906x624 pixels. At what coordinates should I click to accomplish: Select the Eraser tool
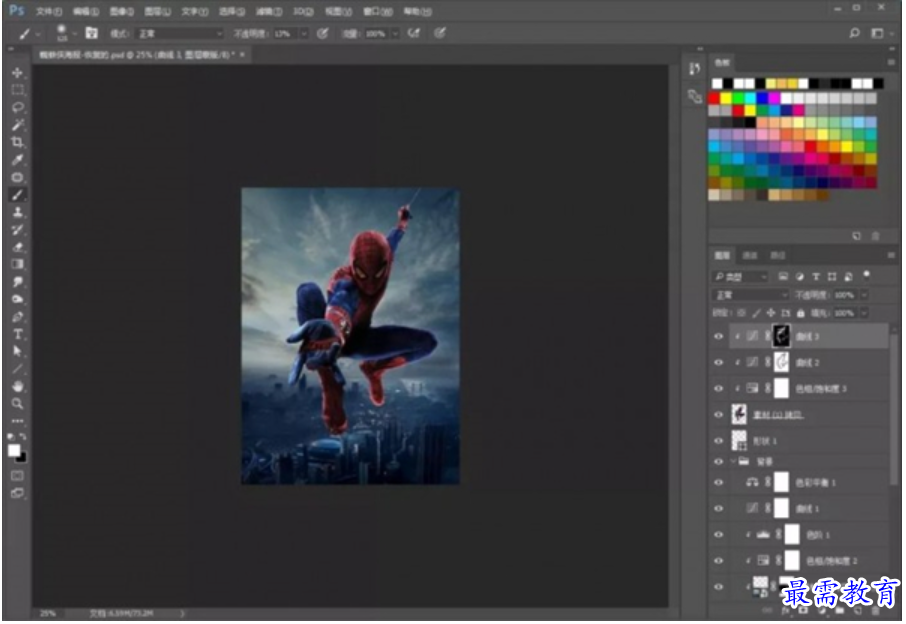pyautogui.click(x=17, y=247)
